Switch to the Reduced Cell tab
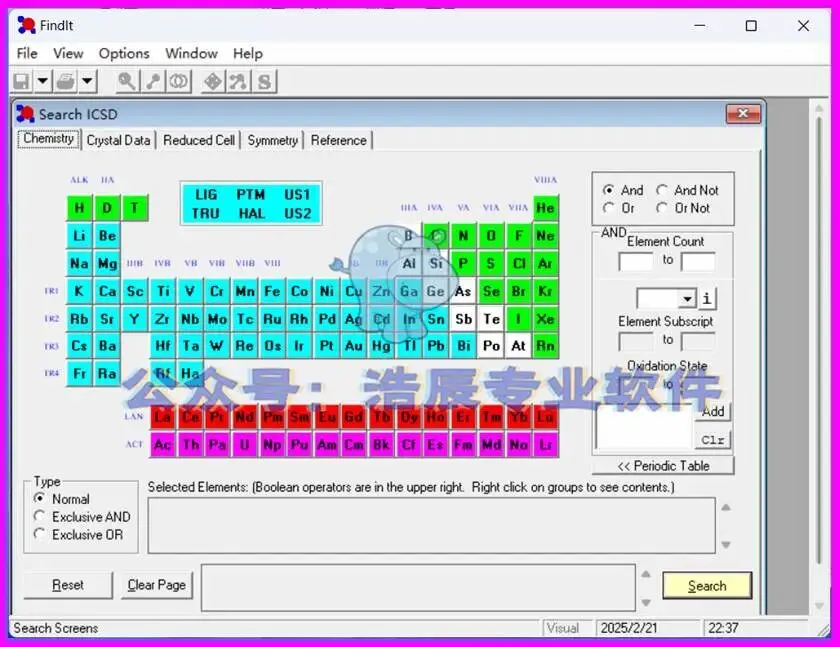Viewport: 840px width, 647px height. pyautogui.click(x=199, y=140)
